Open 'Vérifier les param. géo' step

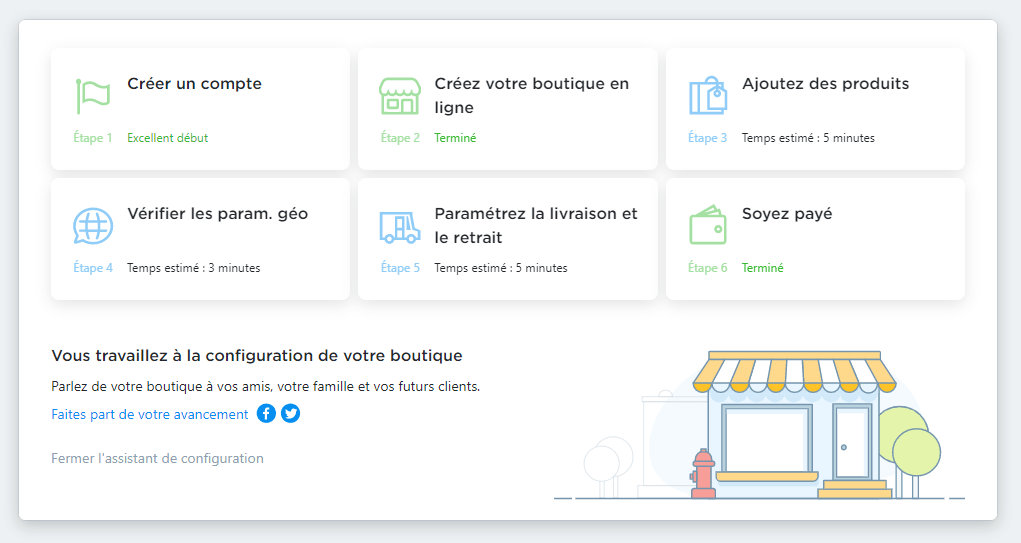[x=217, y=214]
